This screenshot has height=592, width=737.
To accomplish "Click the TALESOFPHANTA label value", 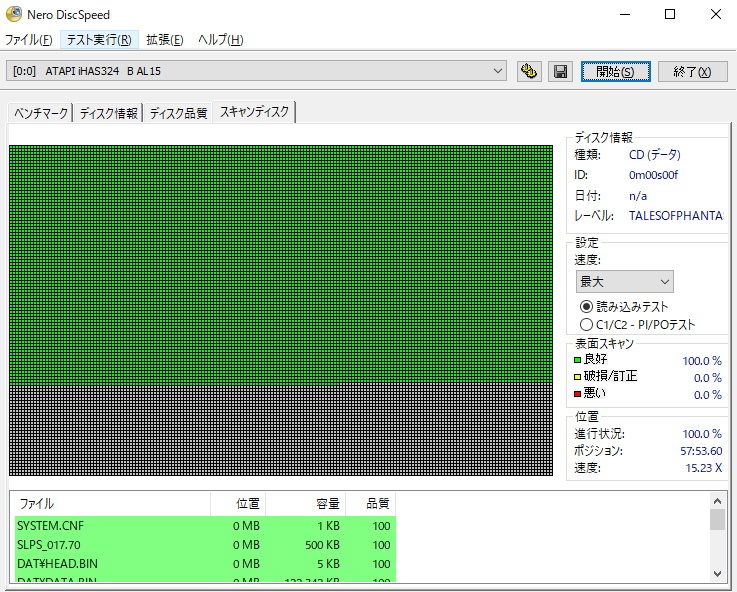I will tap(676, 216).
